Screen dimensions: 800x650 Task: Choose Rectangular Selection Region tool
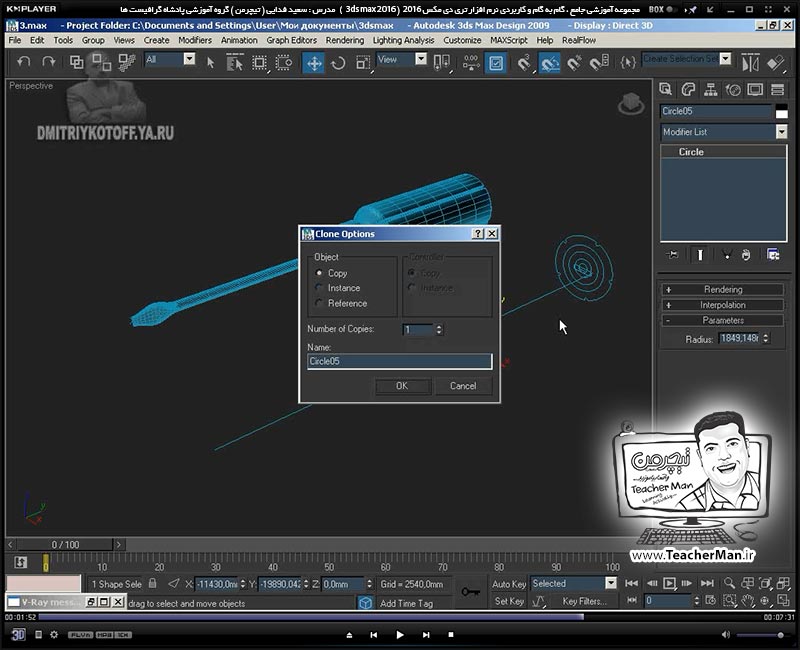point(259,63)
